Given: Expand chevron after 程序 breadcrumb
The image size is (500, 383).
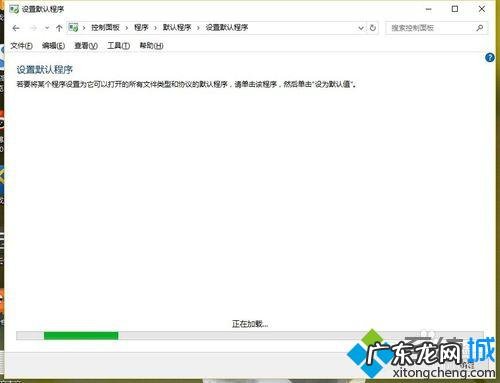Looking at the screenshot, I should pos(155,28).
